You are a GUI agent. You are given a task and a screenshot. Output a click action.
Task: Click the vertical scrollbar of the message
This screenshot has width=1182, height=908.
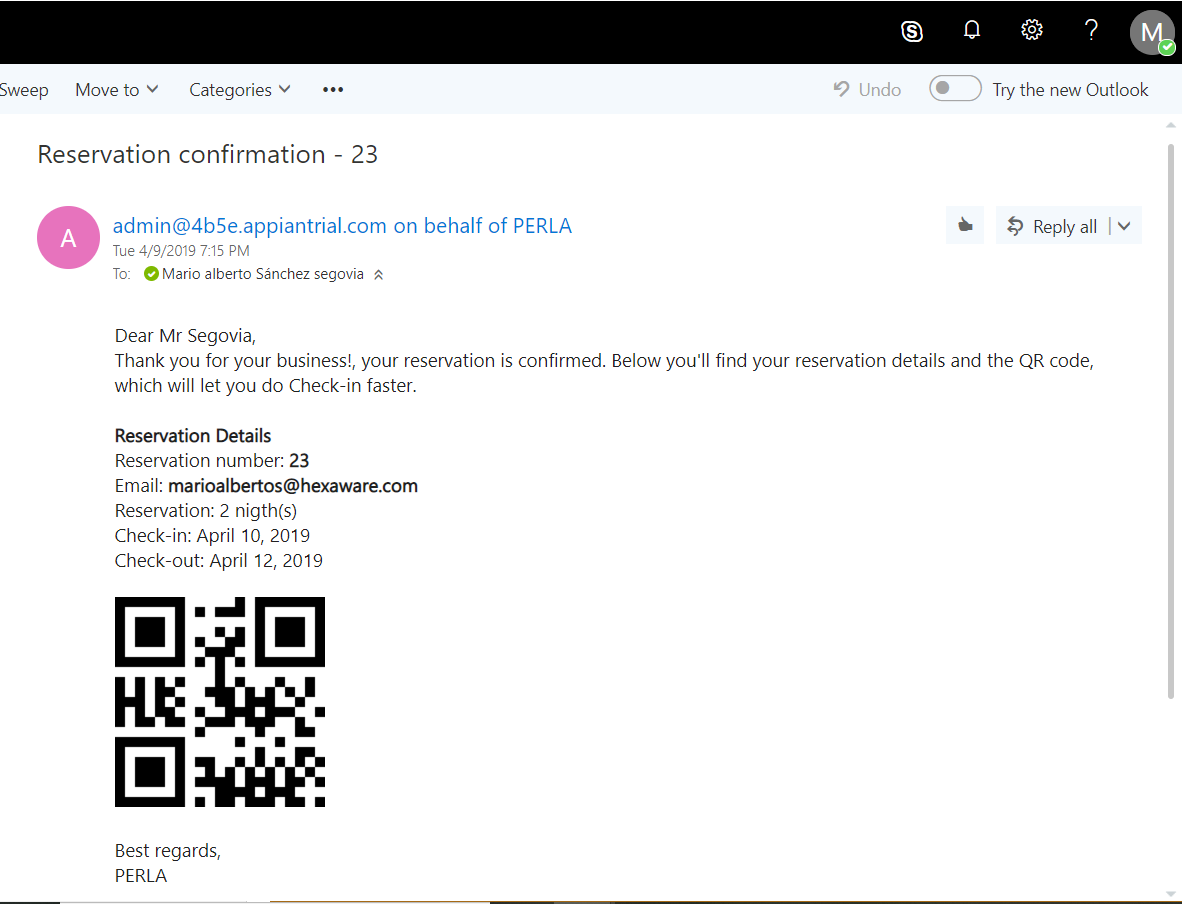tap(1170, 422)
